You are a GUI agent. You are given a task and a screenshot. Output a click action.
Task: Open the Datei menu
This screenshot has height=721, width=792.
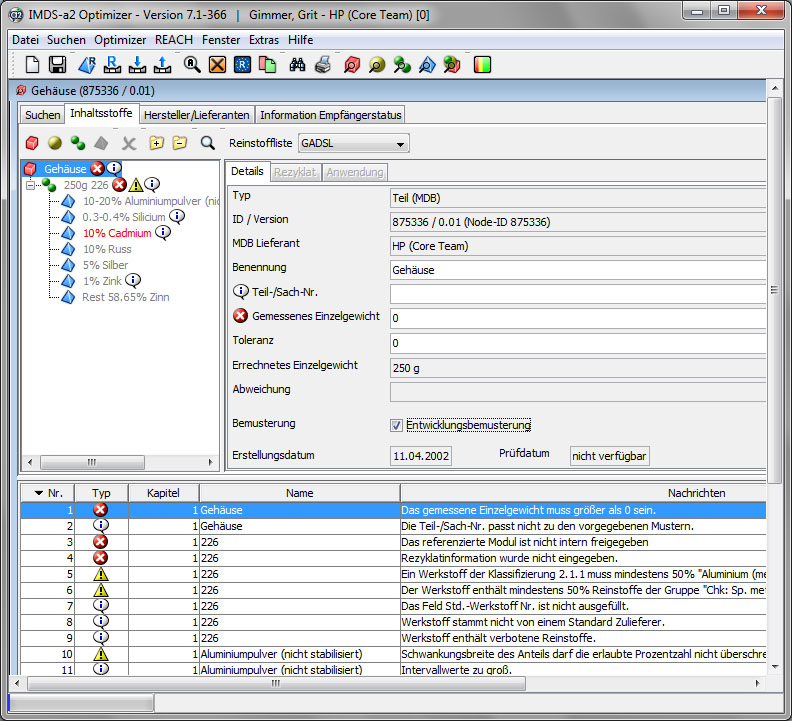(x=25, y=40)
